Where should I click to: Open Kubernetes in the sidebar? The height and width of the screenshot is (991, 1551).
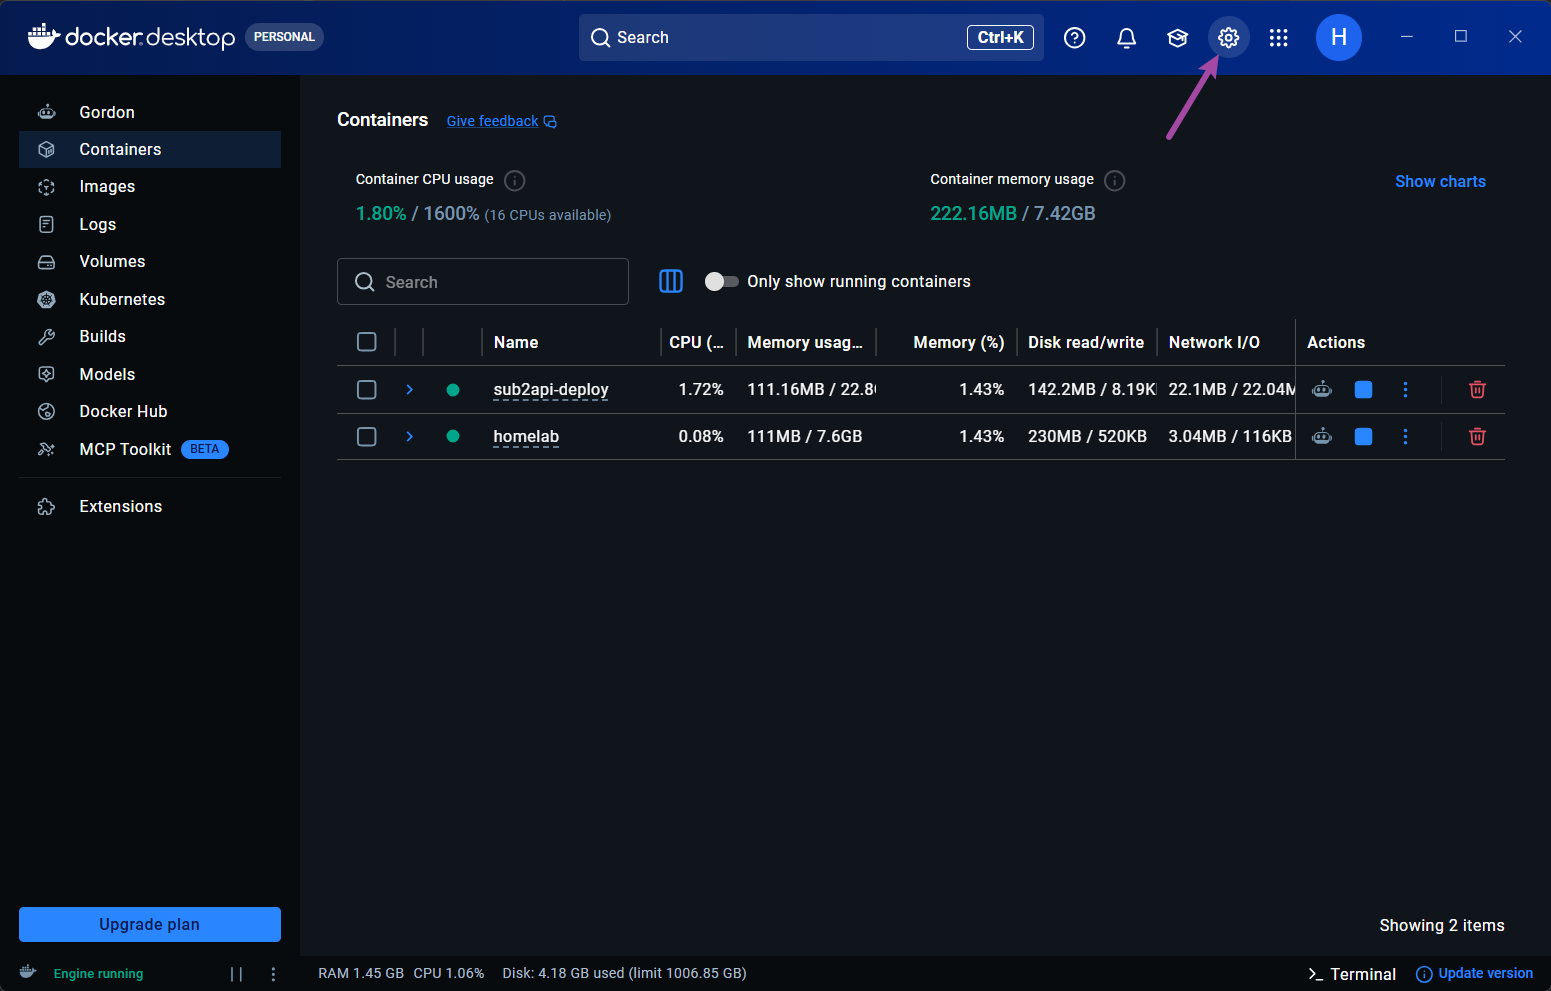point(150,299)
